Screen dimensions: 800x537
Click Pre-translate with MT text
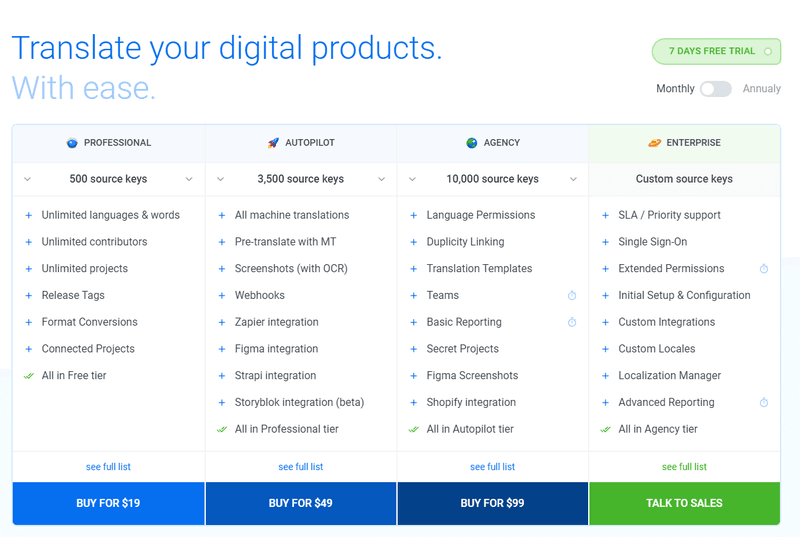coord(285,242)
